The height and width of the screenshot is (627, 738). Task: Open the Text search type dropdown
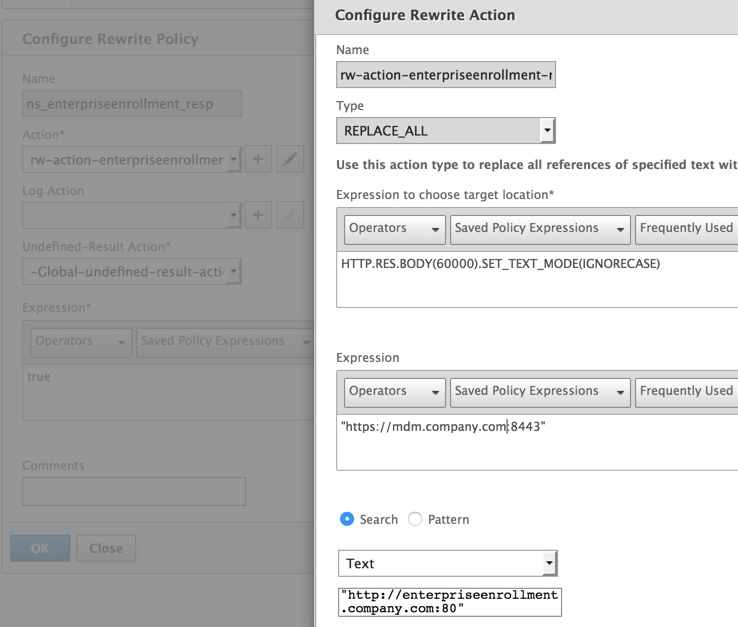tap(448, 564)
